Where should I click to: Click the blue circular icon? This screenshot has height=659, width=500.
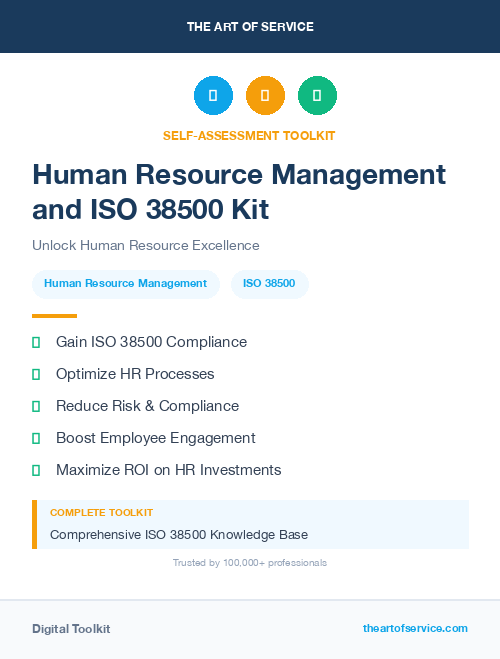(213, 95)
